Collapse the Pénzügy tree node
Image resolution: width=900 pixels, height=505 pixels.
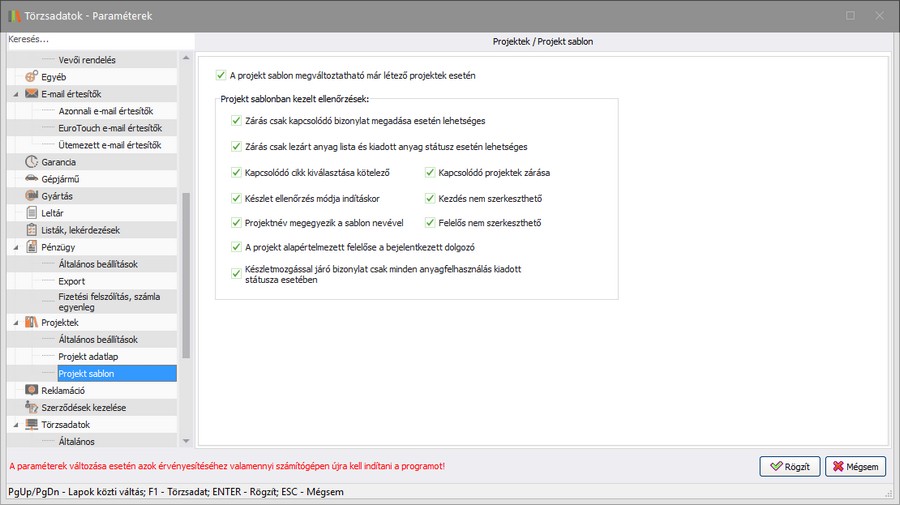click(x=16, y=247)
